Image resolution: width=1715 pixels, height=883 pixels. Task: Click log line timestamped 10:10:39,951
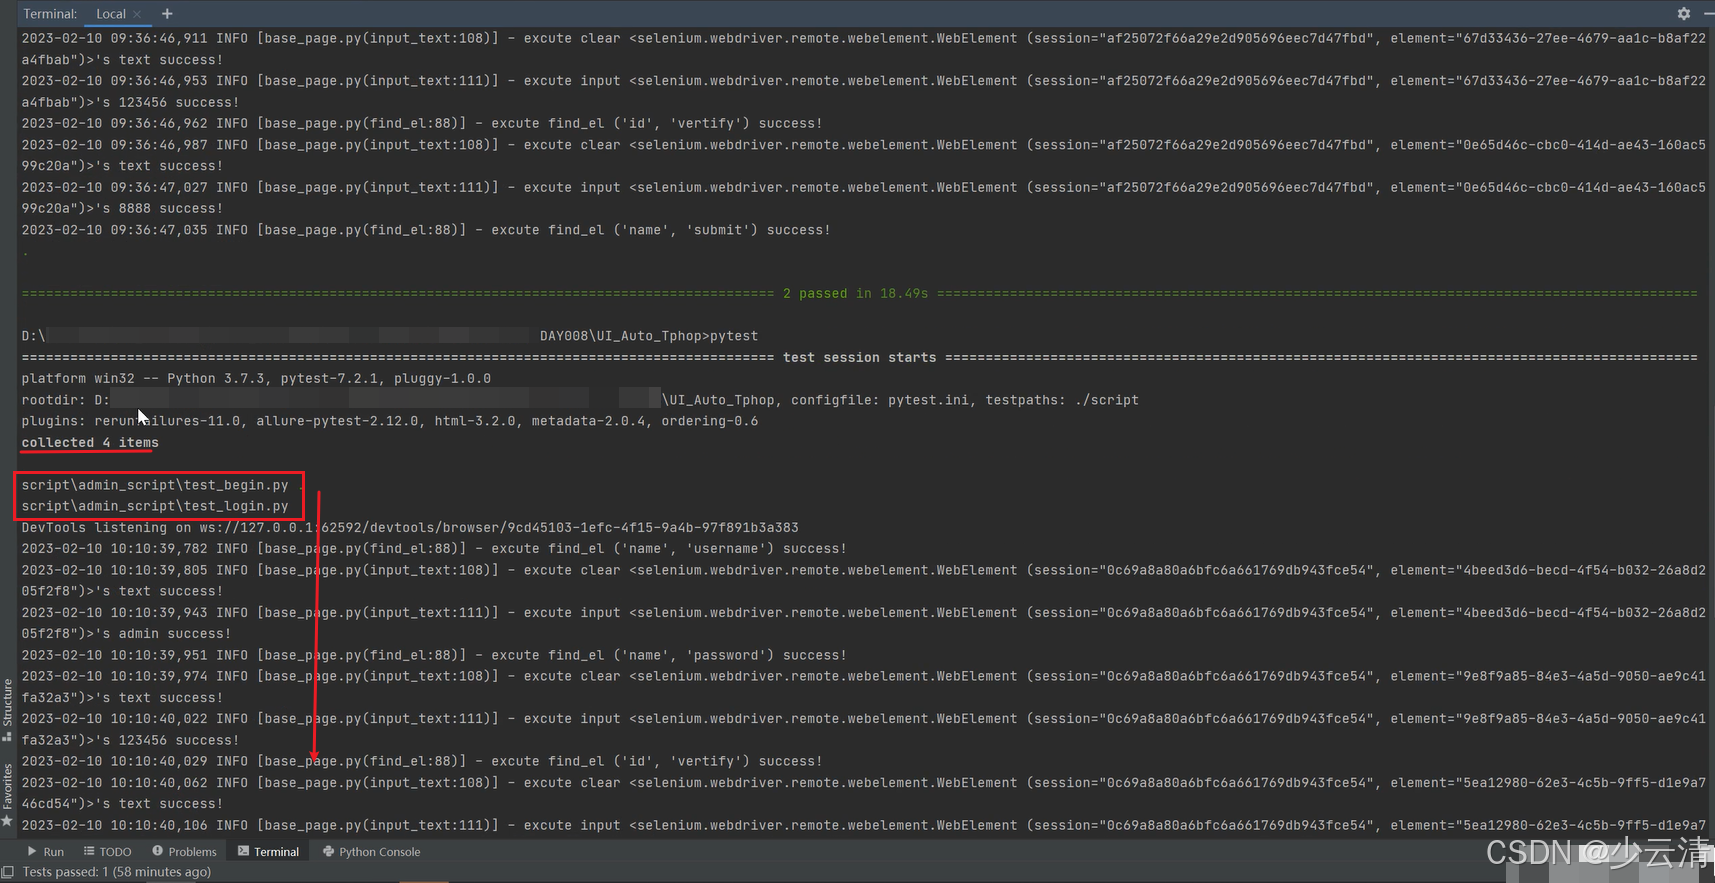point(434,655)
